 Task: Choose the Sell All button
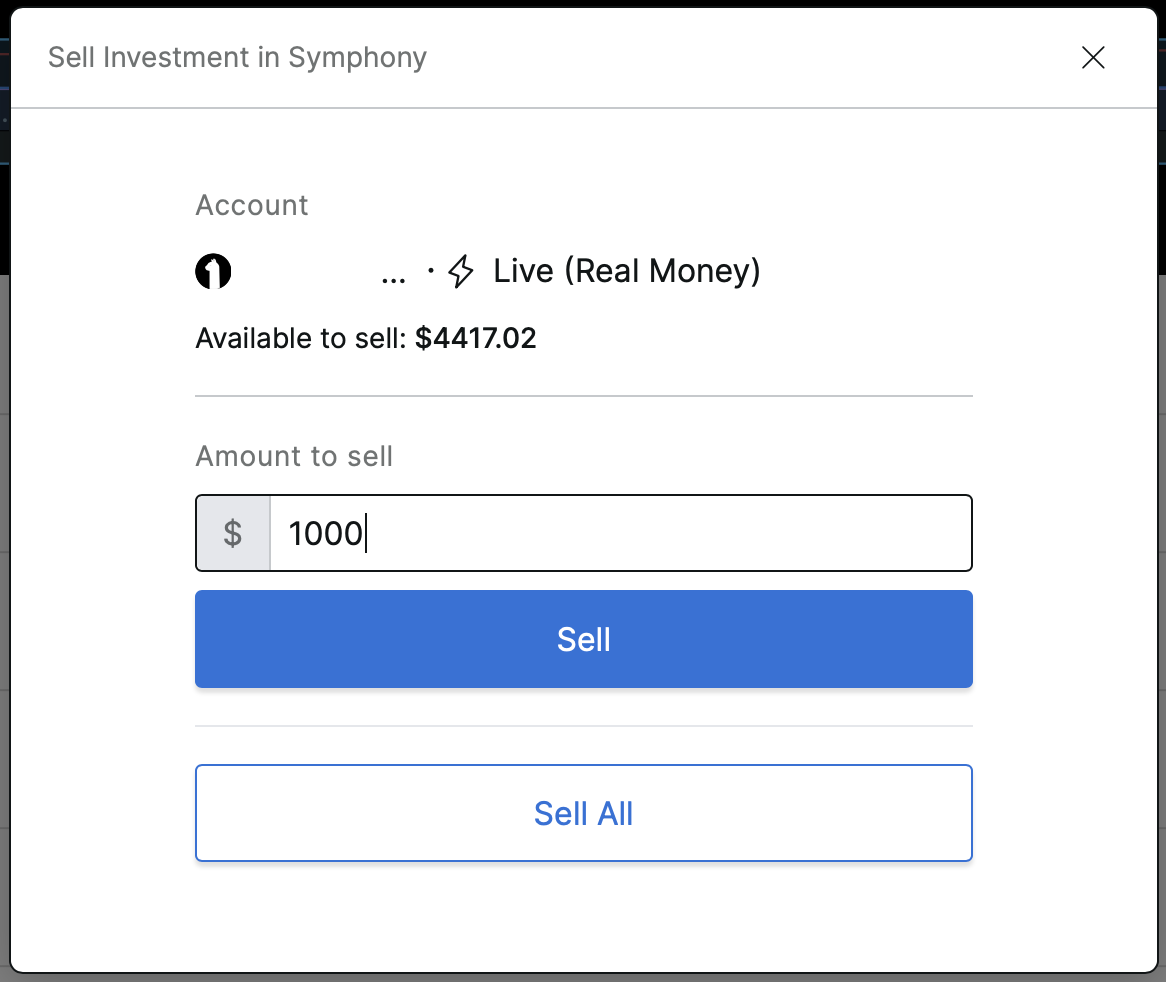coord(583,813)
